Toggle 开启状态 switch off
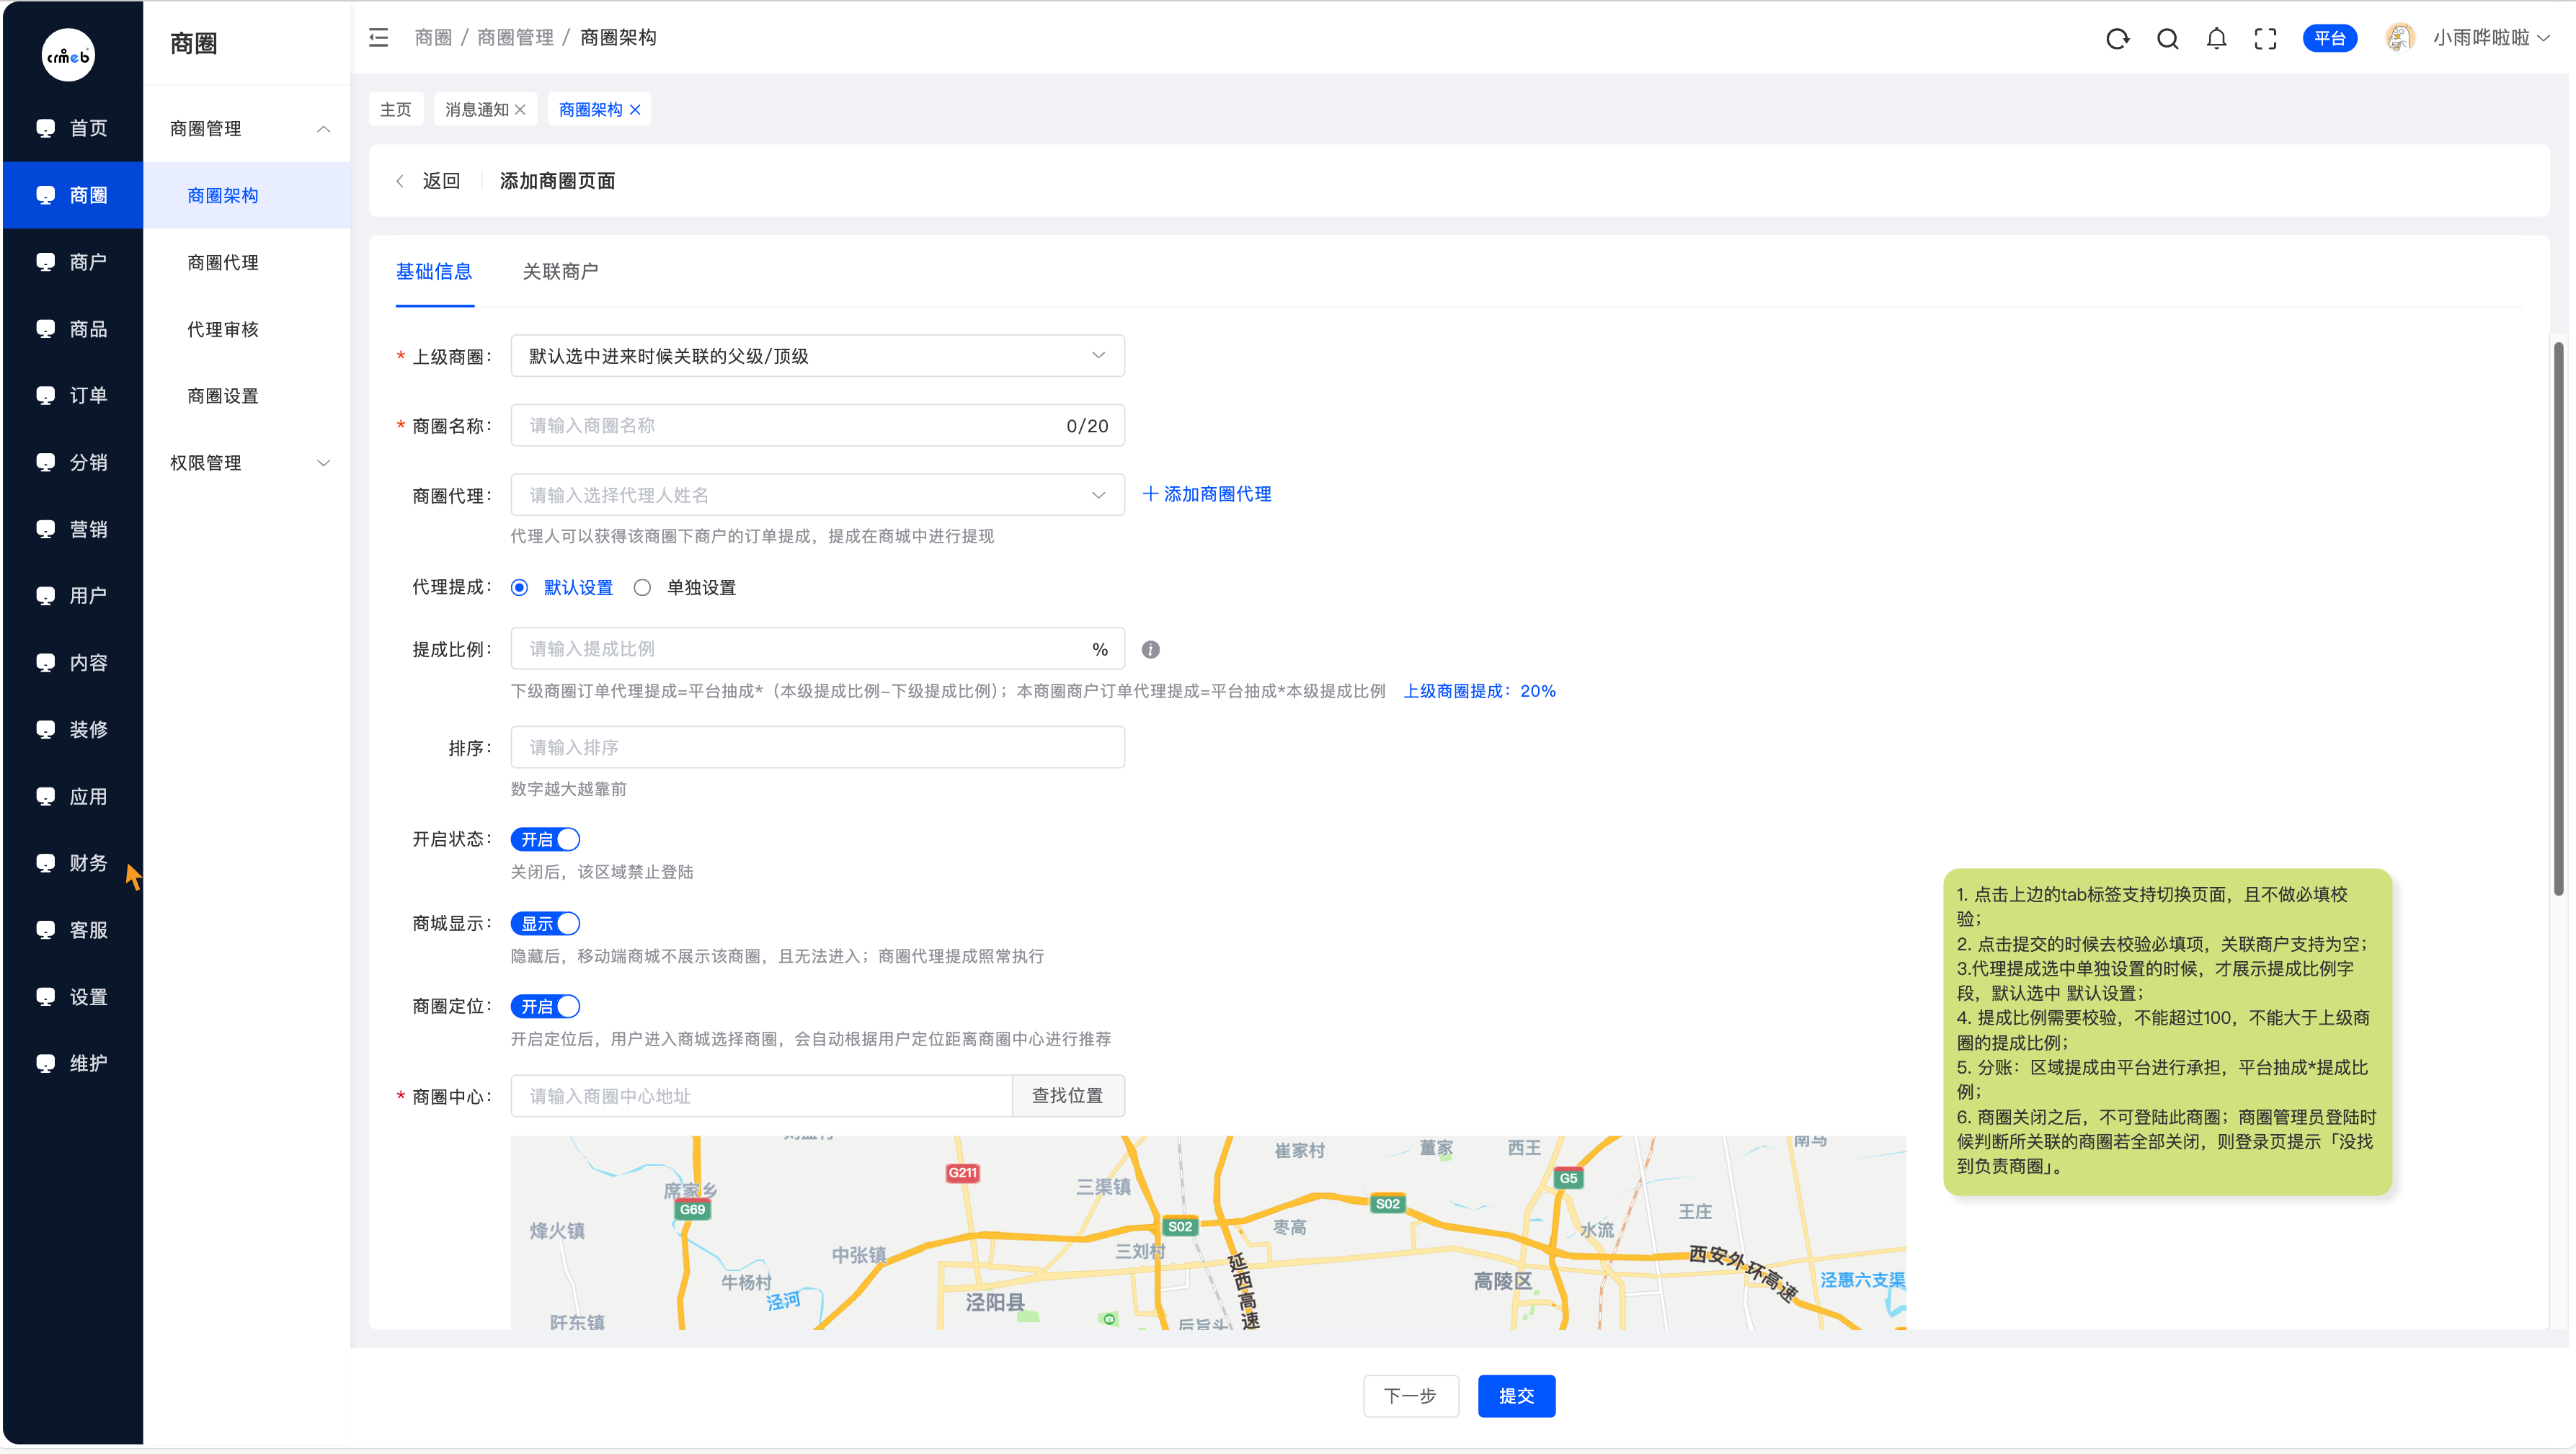Image resolution: width=2576 pixels, height=1454 pixels. tap(545, 840)
